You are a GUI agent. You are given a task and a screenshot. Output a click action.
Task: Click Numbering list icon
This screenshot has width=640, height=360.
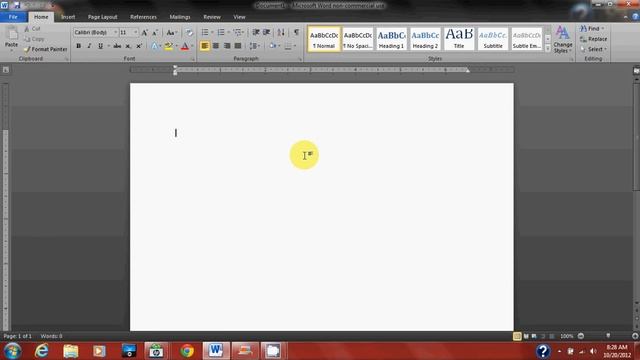point(221,32)
